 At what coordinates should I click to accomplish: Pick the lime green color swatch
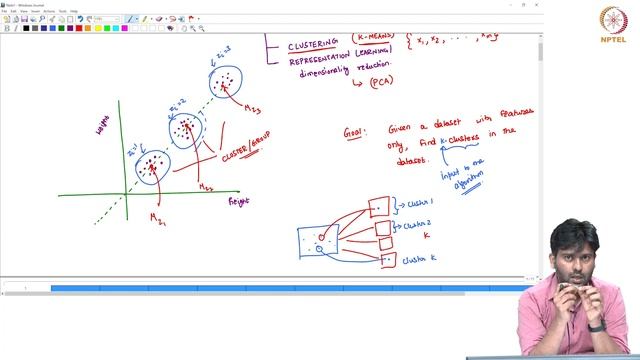click(107, 28)
